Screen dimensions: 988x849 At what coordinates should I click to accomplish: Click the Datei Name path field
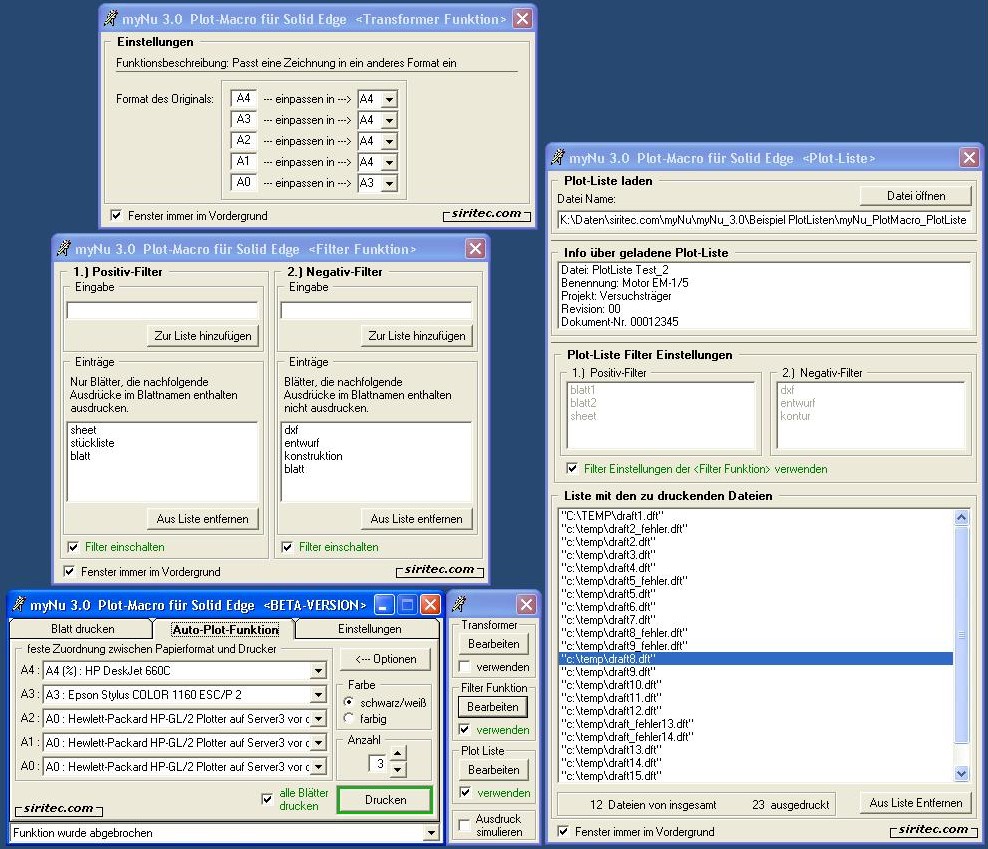click(764, 220)
